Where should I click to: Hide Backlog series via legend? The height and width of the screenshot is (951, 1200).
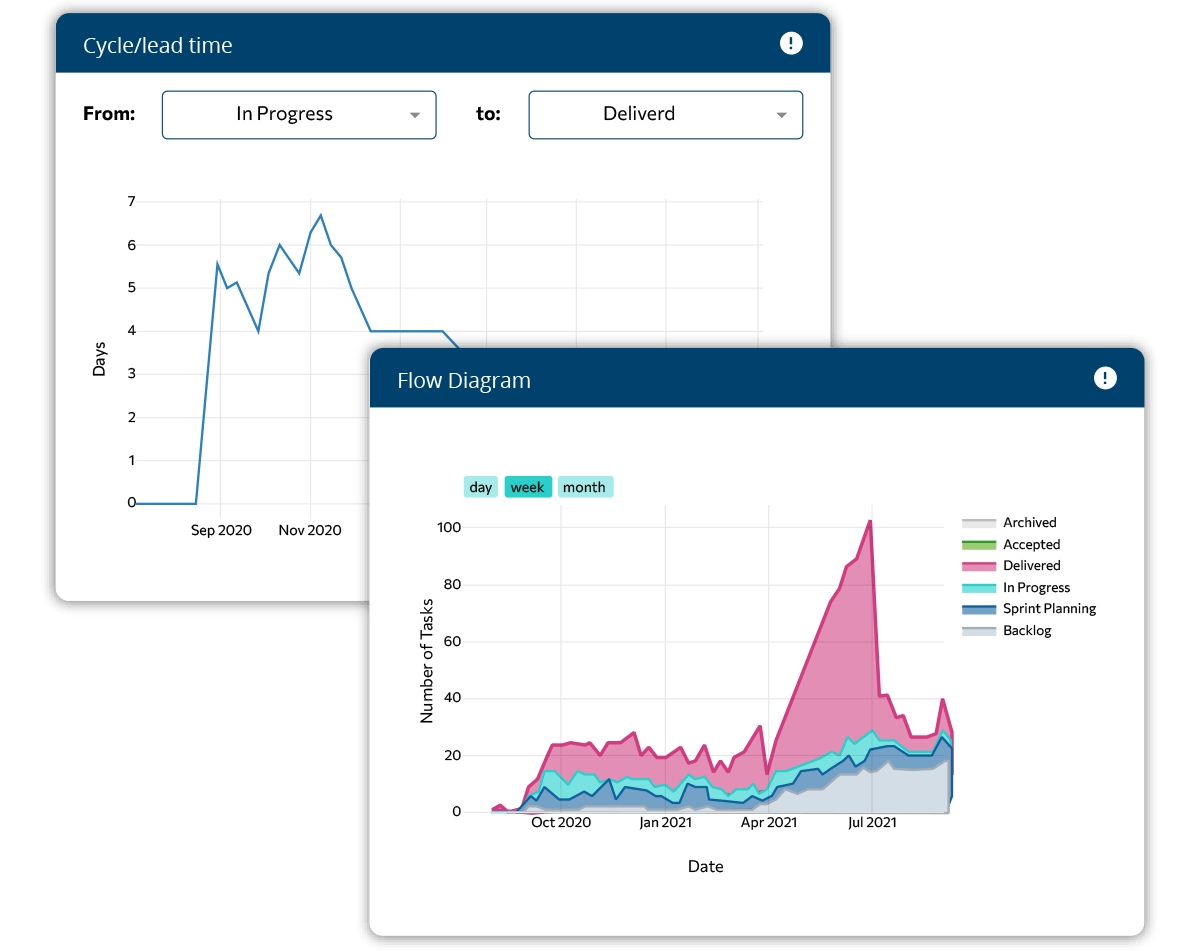coord(1027,630)
